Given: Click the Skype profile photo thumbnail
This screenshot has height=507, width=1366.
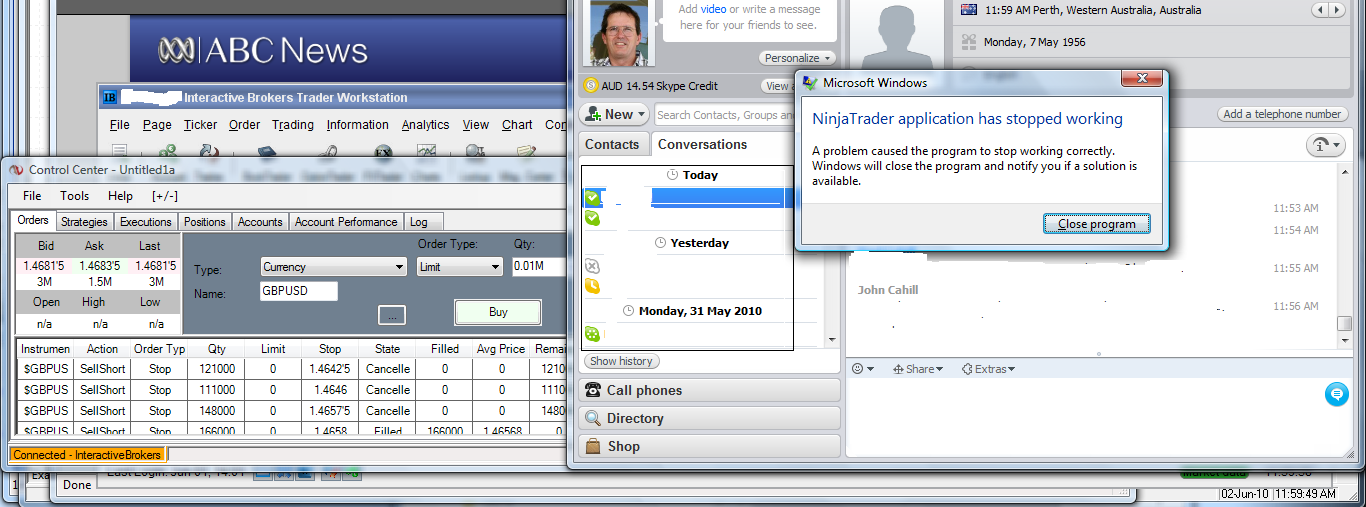Looking at the screenshot, I should click(x=619, y=32).
